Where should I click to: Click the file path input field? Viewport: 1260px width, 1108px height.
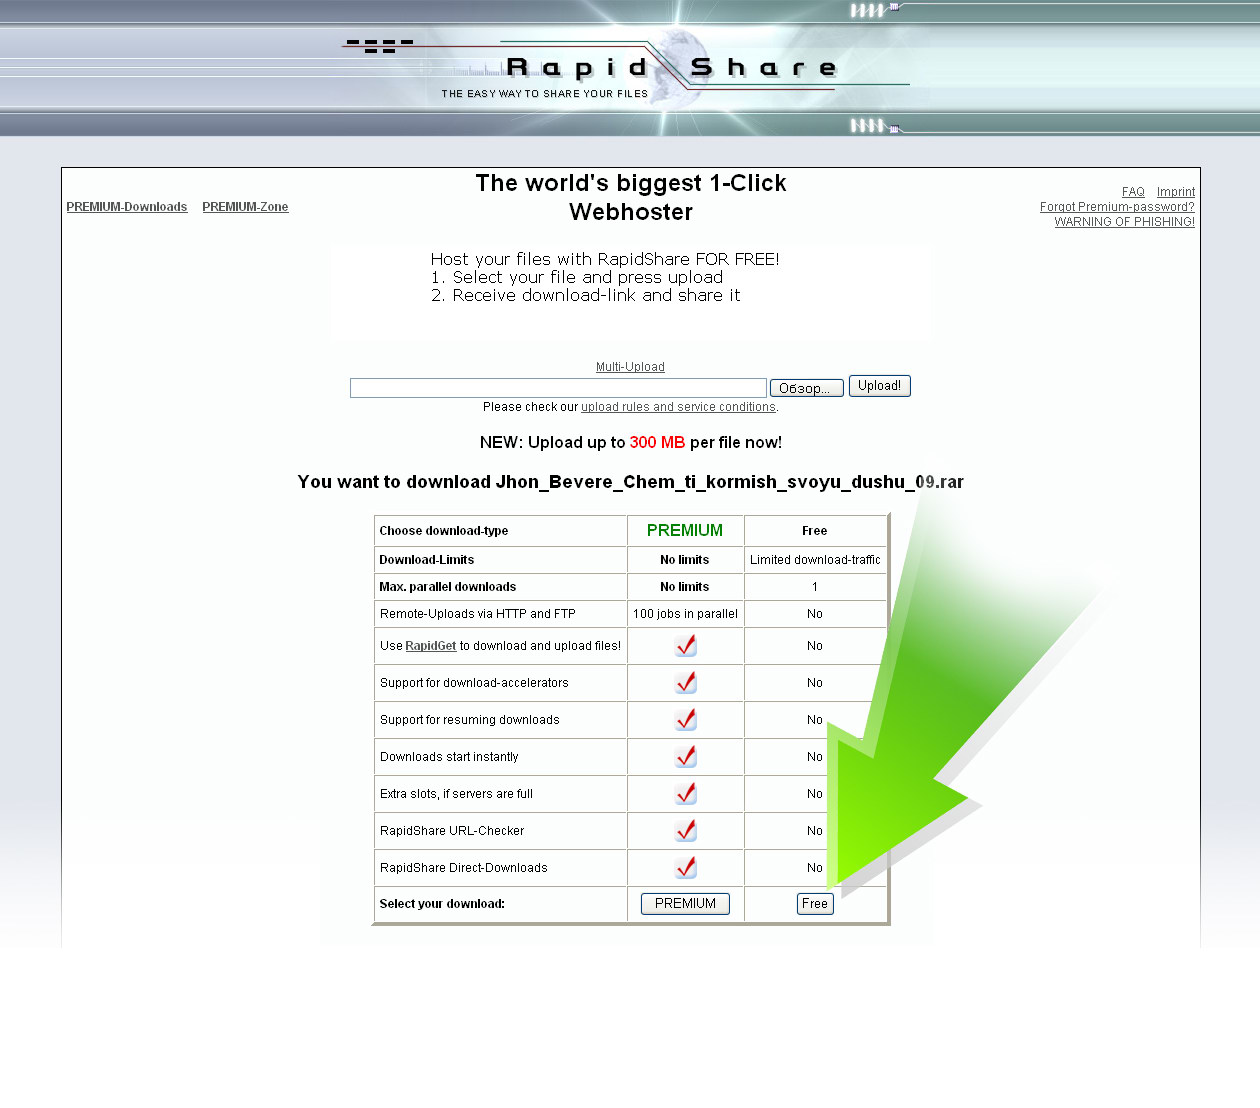[x=558, y=388]
